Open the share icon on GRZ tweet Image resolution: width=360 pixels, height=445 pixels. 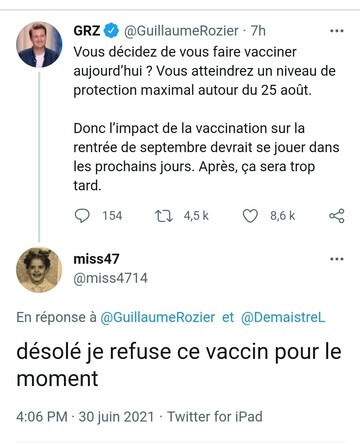(337, 216)
